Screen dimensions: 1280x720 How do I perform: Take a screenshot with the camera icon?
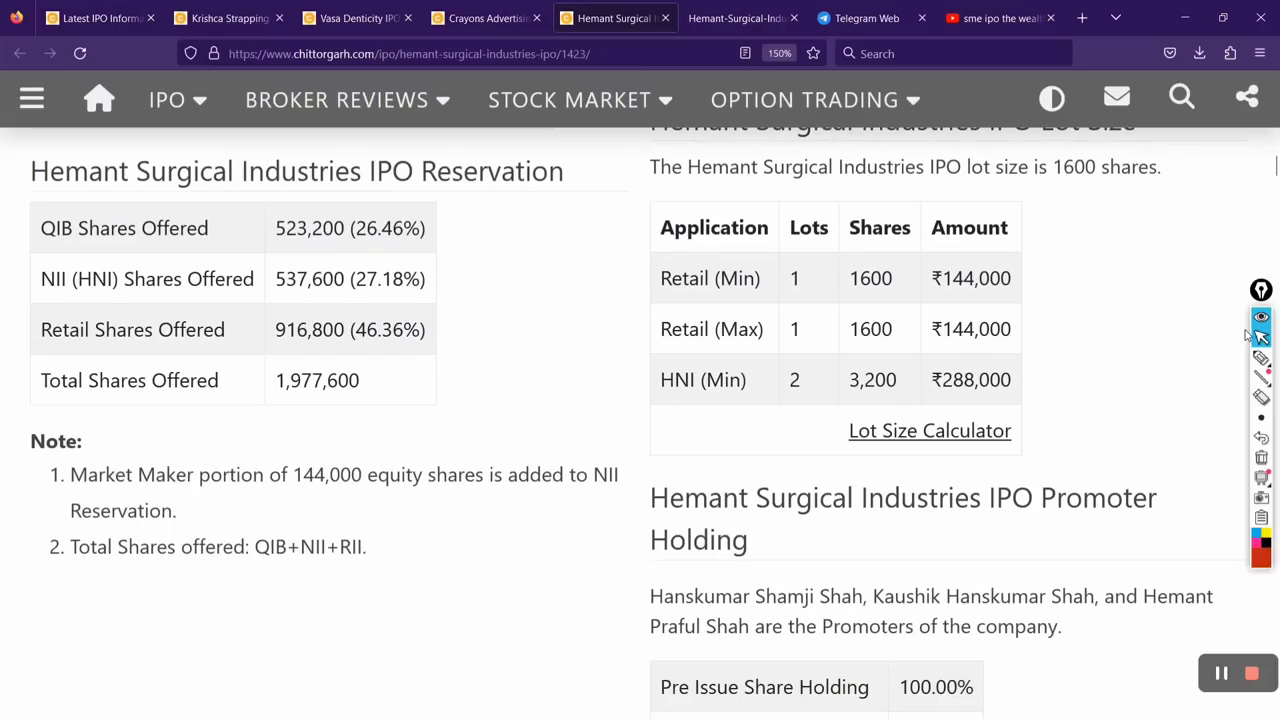click(x=1261, y=497)
